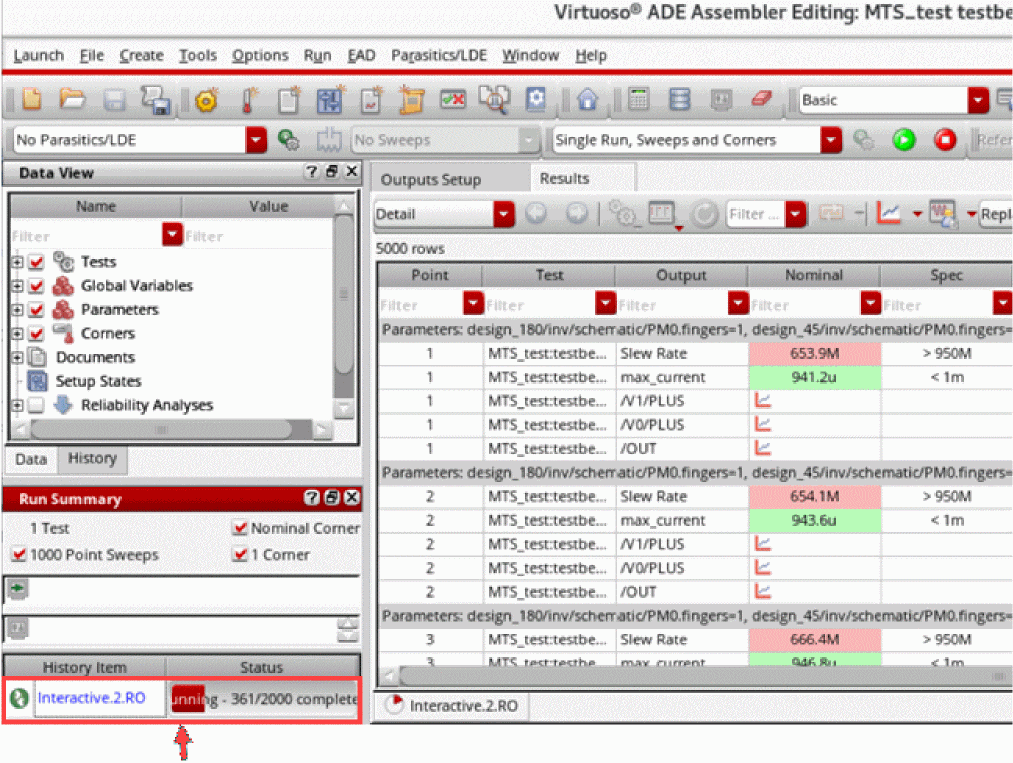
Task: Click the plot graph icon in Results toolbar
Action: point(888,213)
